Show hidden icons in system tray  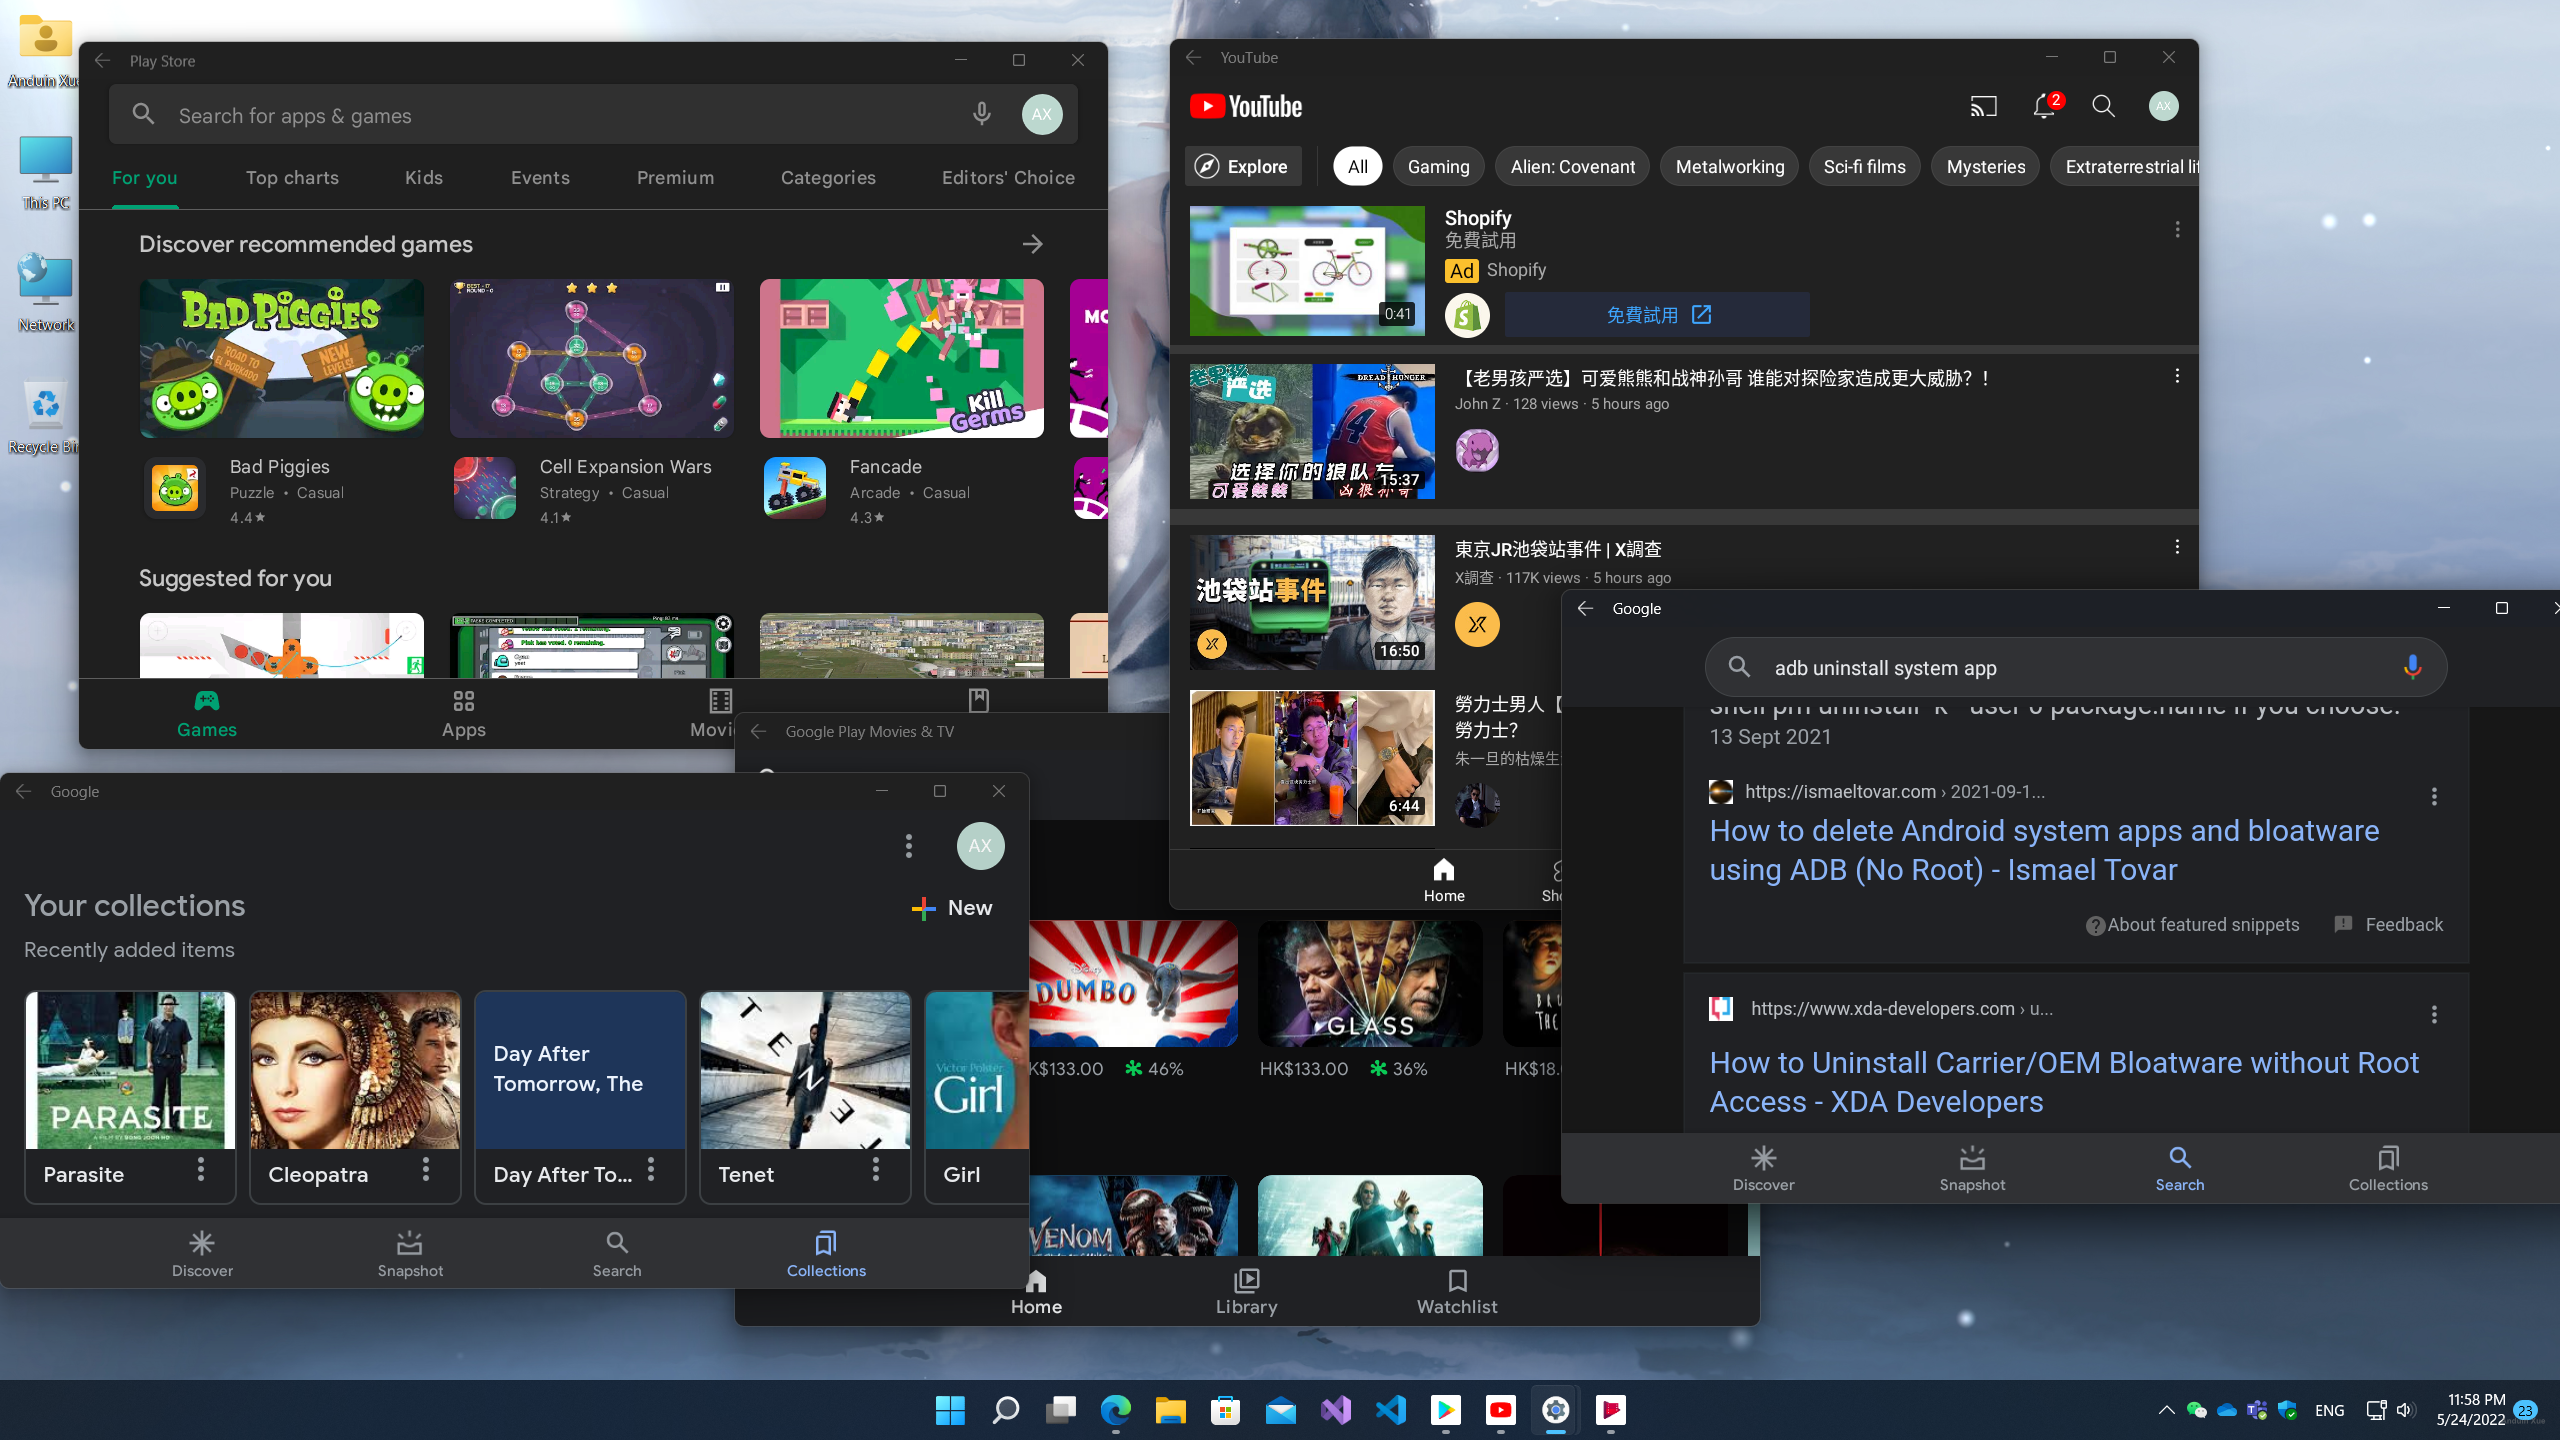[x=2166, y=1410]
